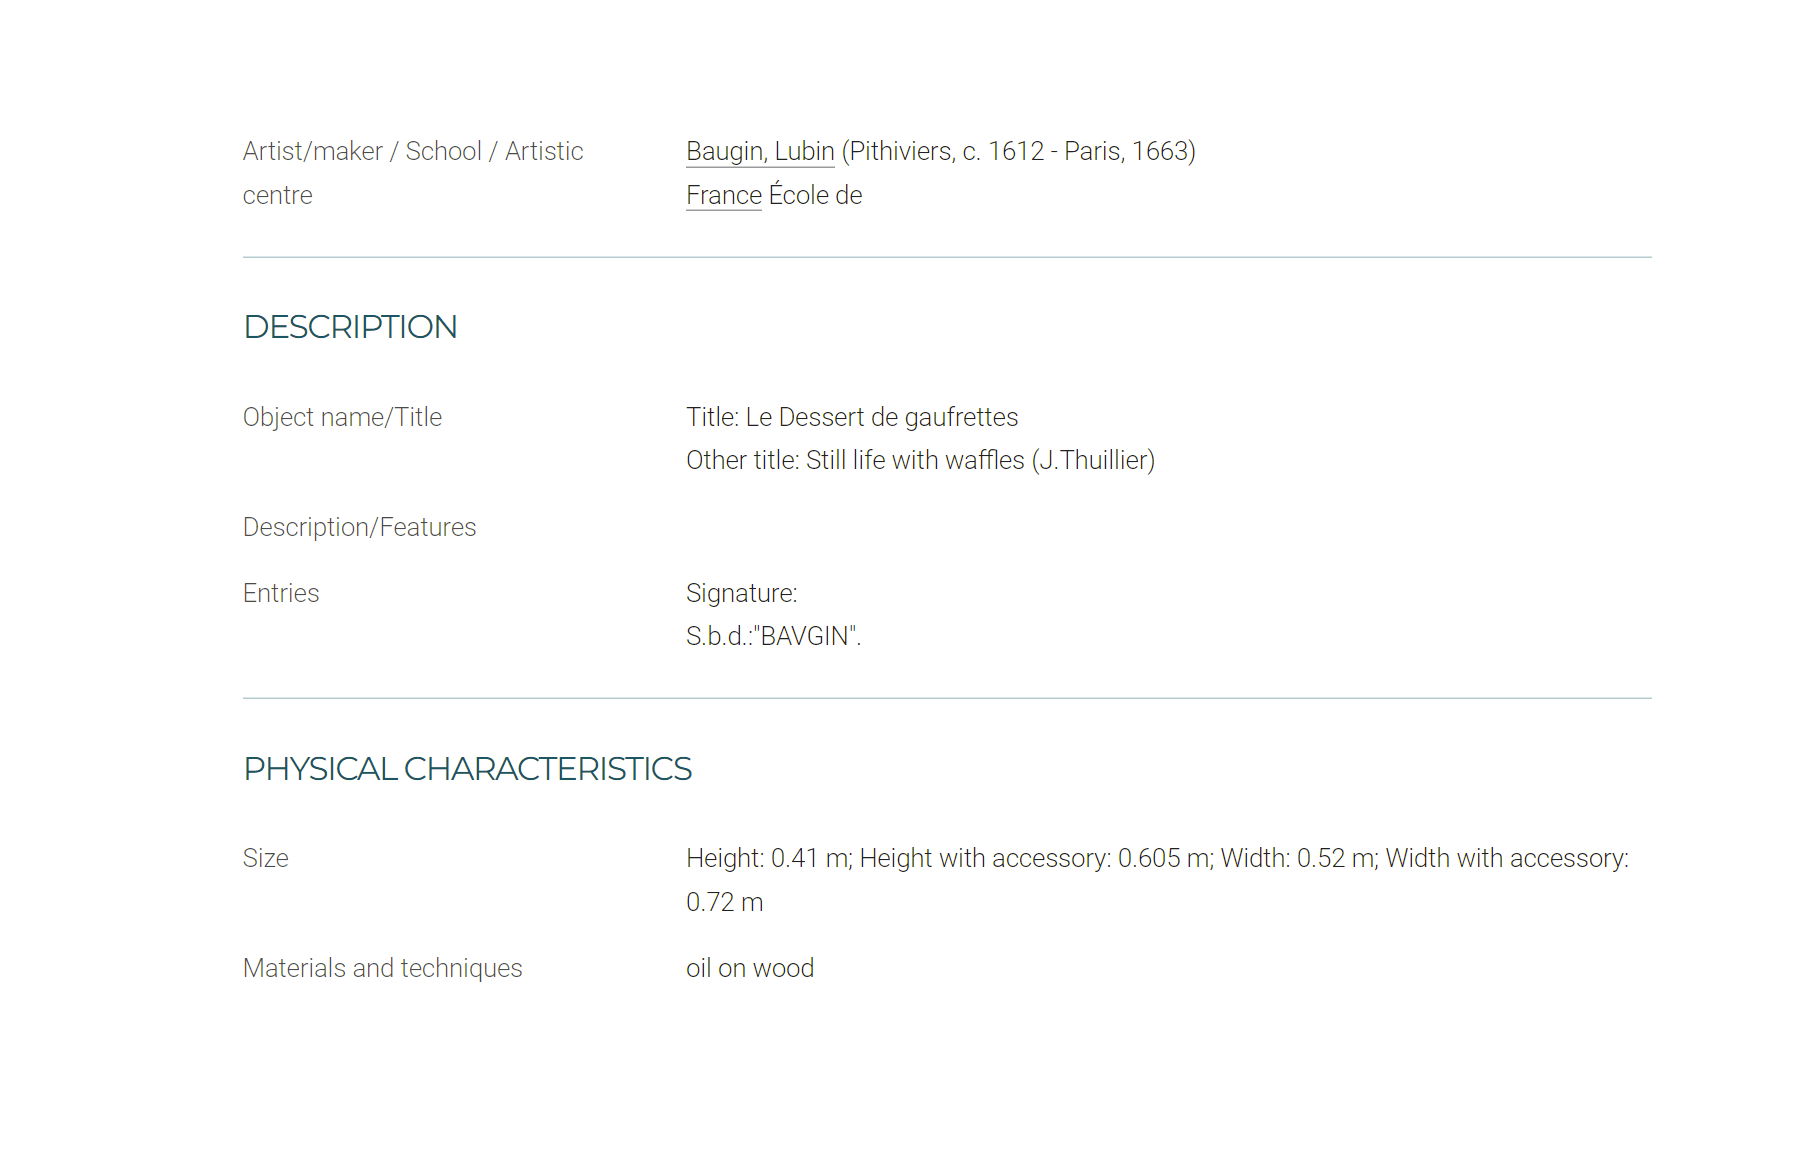Click the École de text beside France
The width and height of the screenshot is (1811, 1158).
tap(815, 195)
